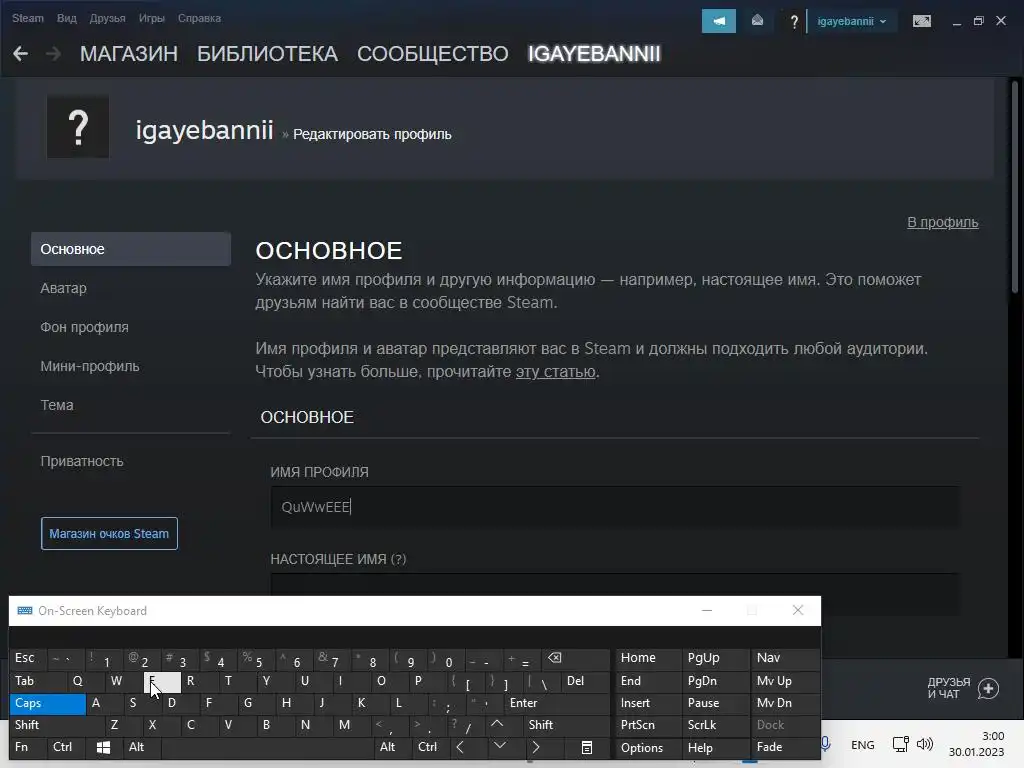
Task: Select Мини-профиль section
Action: tap(89, 366)
